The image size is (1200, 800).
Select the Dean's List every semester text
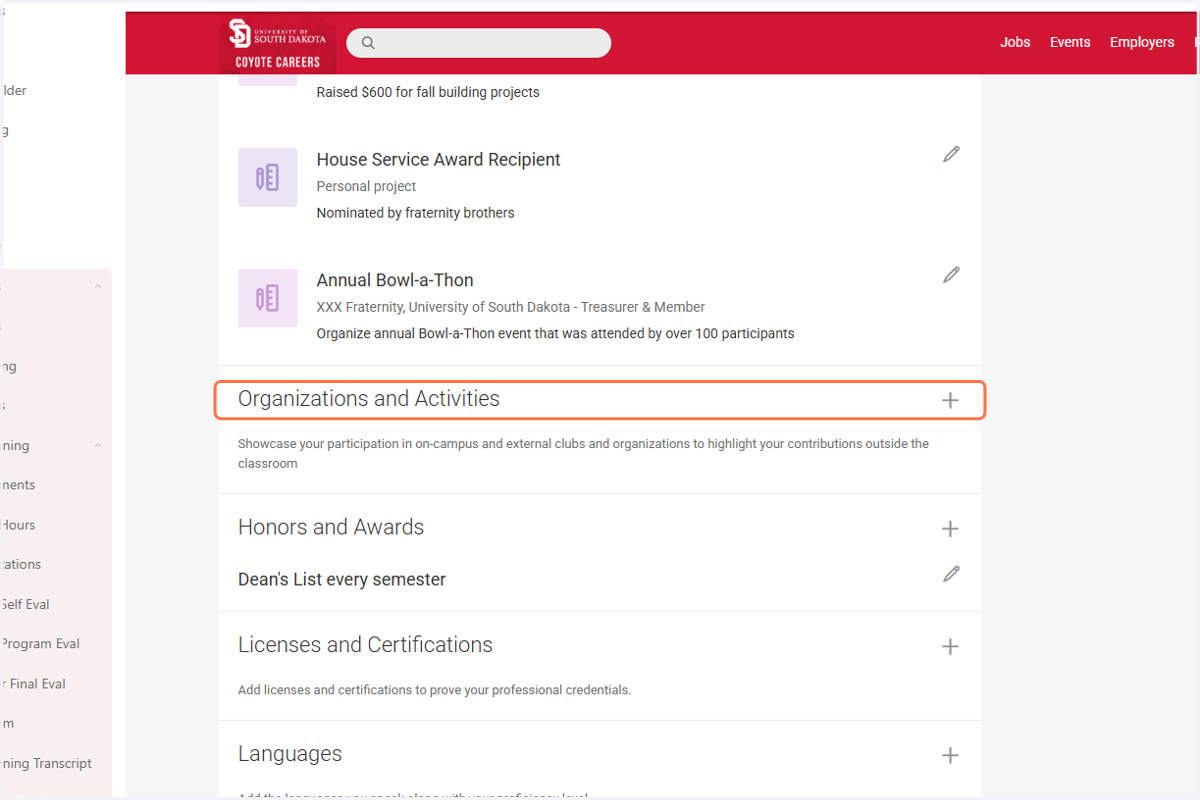click(342, 579)
